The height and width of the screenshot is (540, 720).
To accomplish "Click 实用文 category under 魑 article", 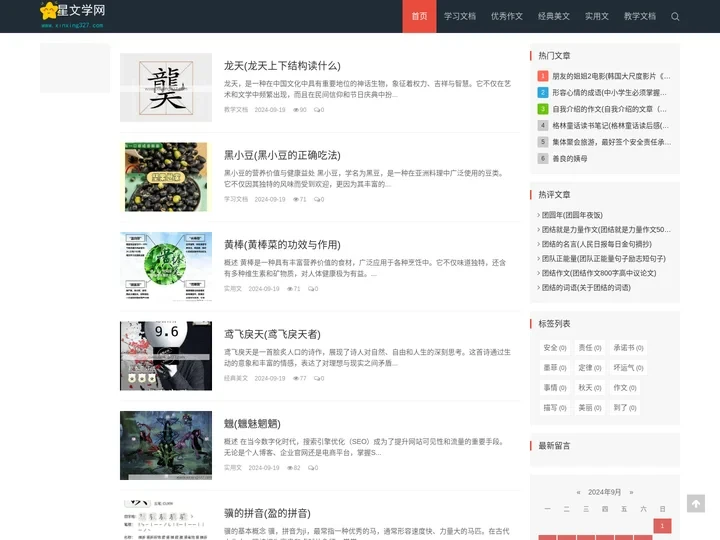I will [232, 468].
